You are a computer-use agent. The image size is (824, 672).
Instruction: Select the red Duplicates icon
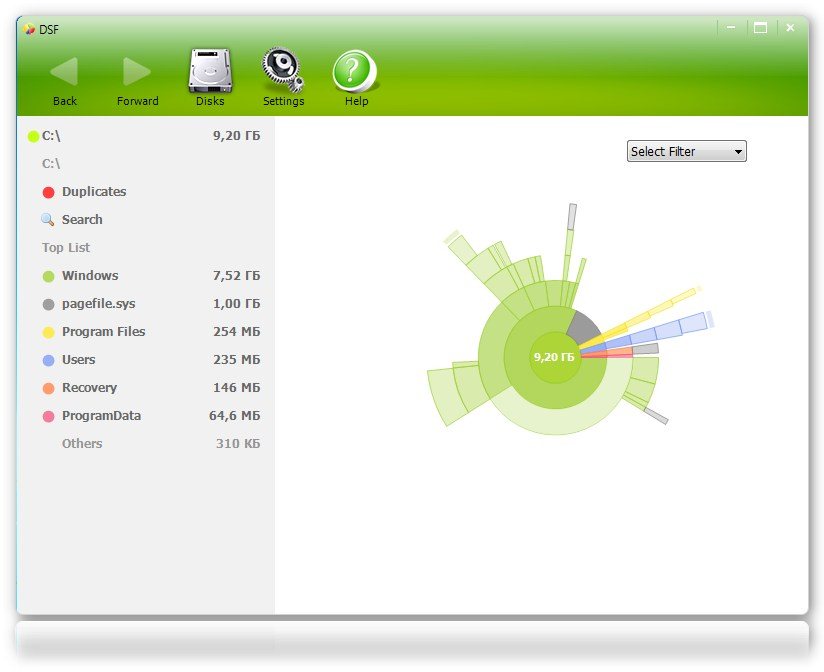click(48, 192)
